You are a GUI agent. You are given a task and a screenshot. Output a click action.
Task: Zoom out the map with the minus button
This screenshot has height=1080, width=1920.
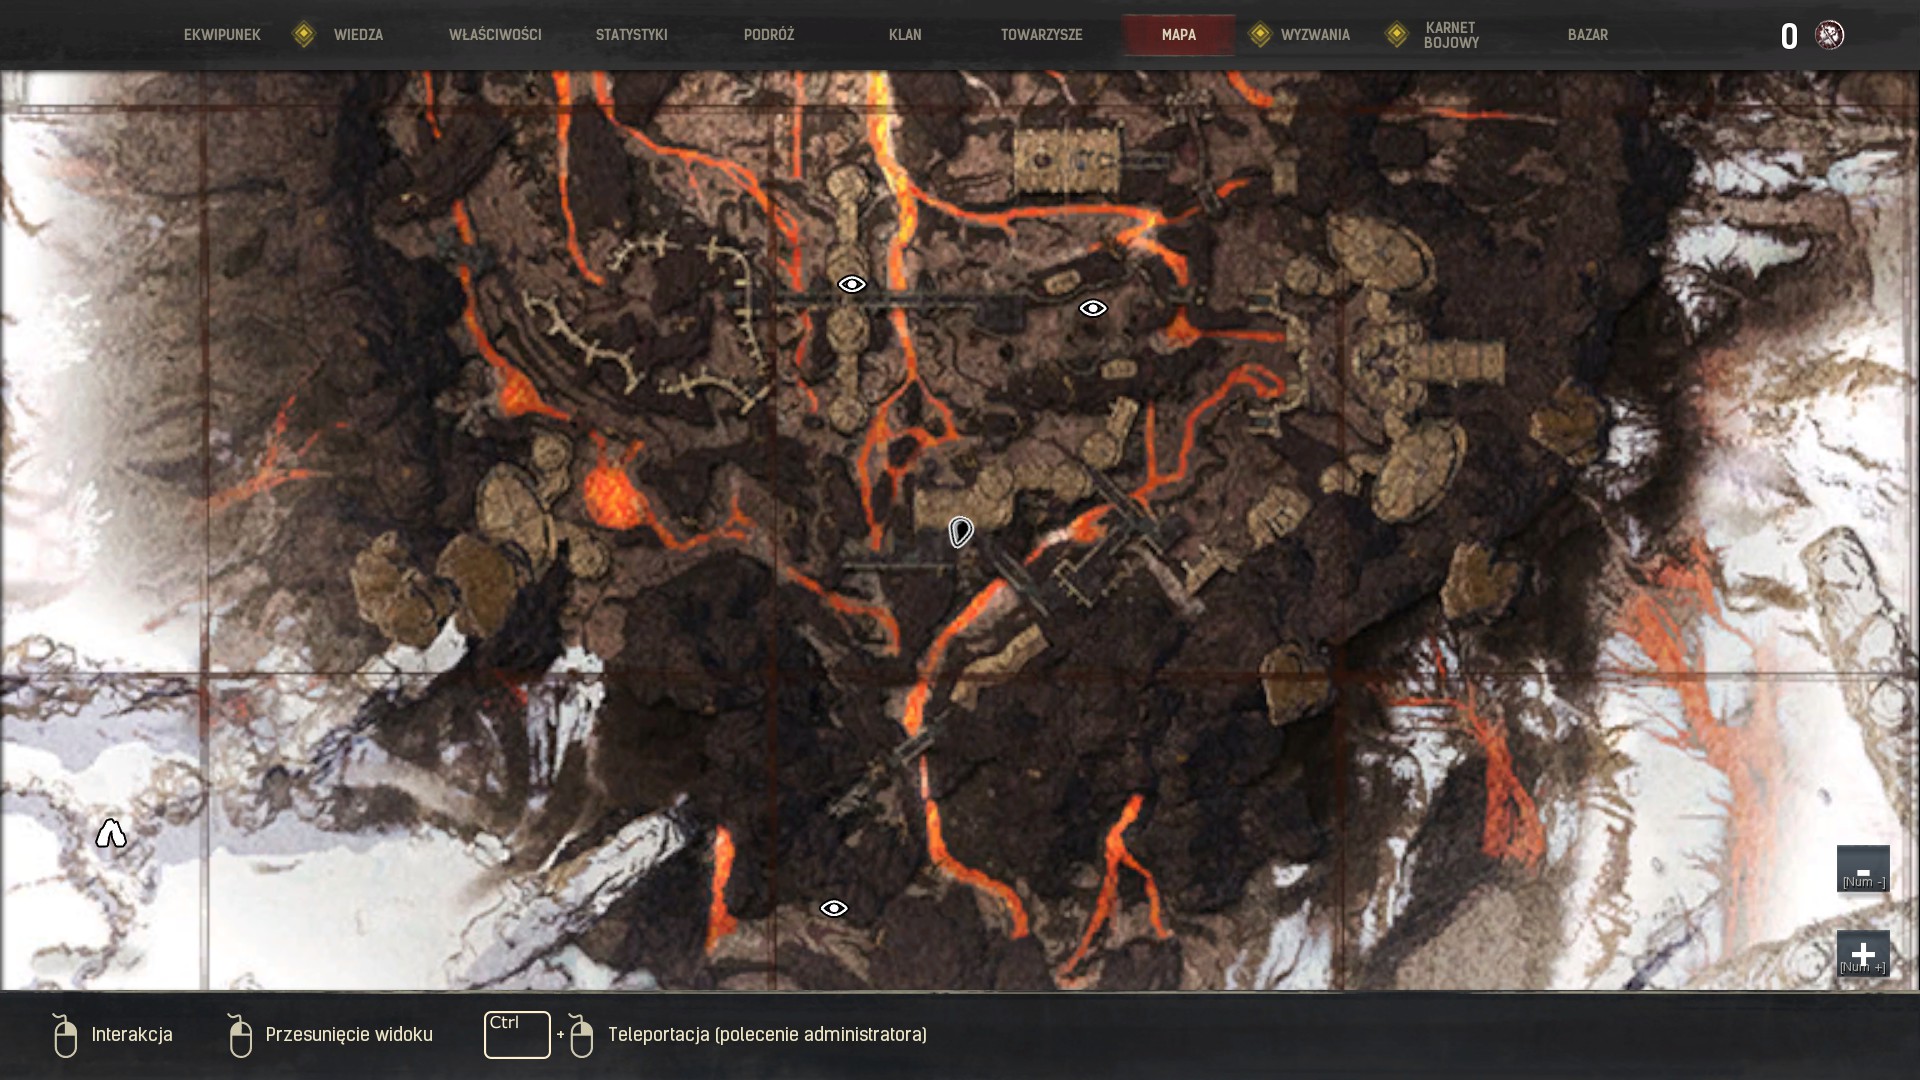pos(1863,869)
